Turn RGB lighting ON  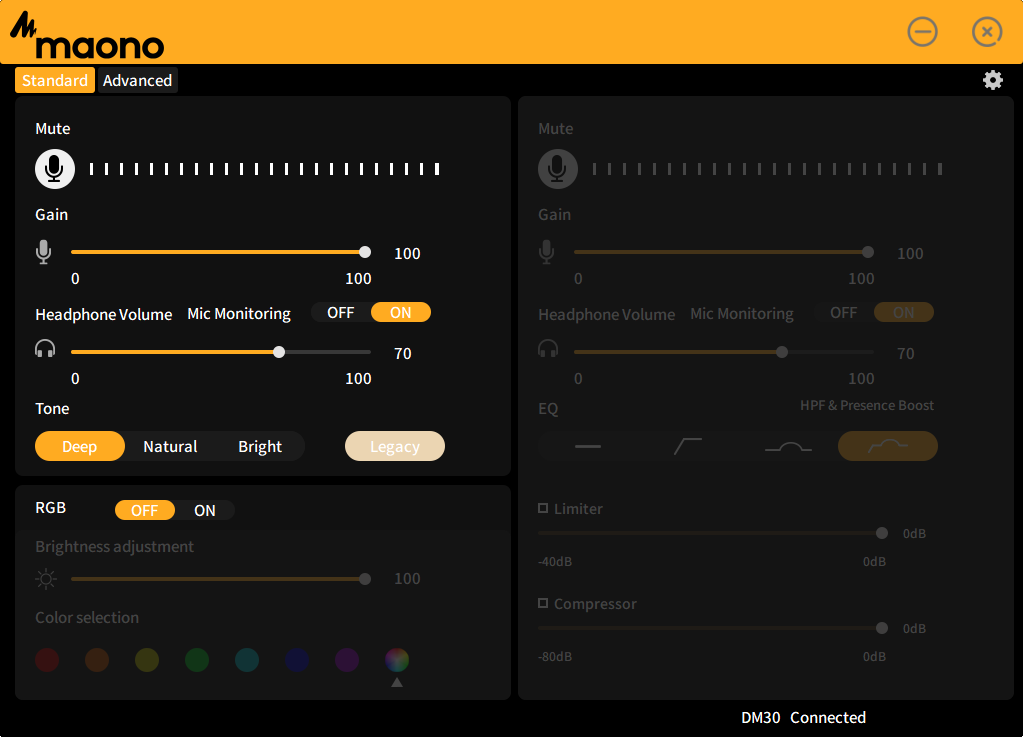(204, 510)
